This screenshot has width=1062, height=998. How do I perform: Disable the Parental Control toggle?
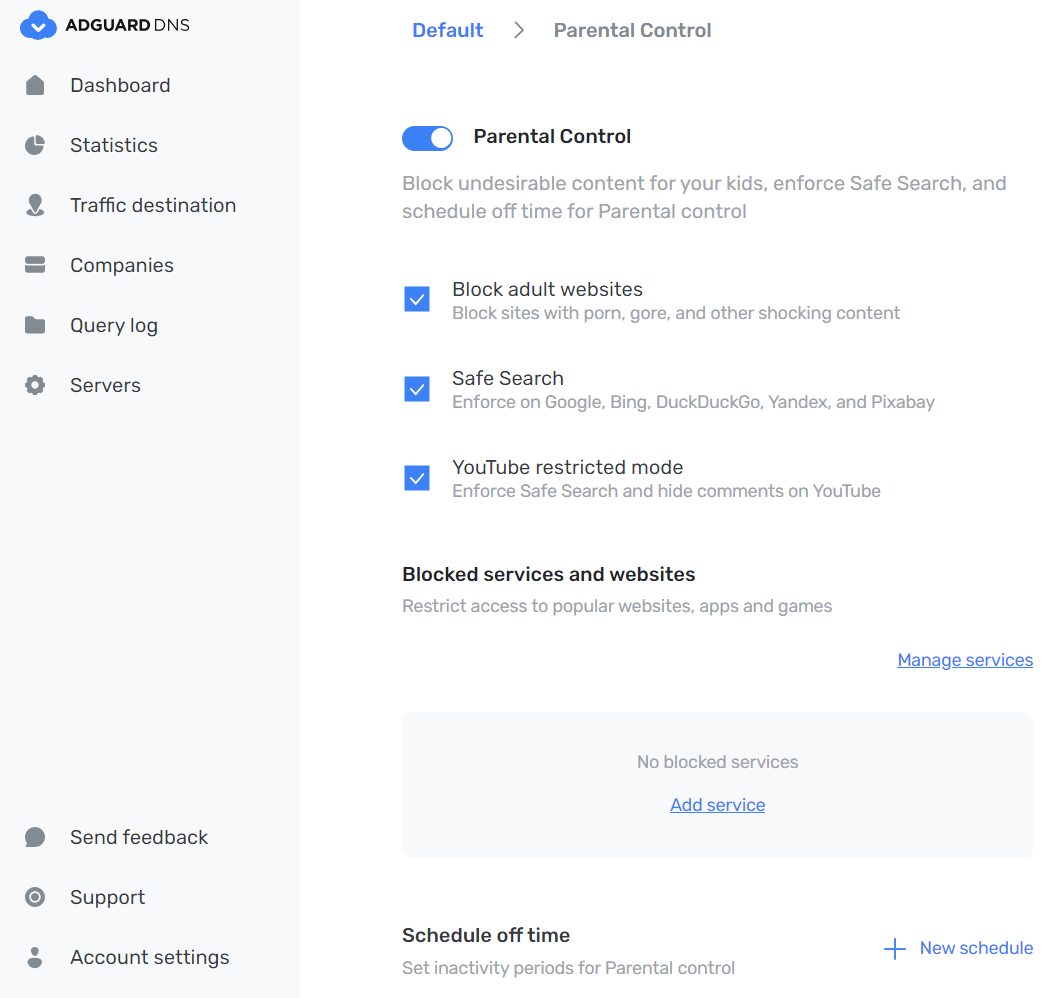427,137
